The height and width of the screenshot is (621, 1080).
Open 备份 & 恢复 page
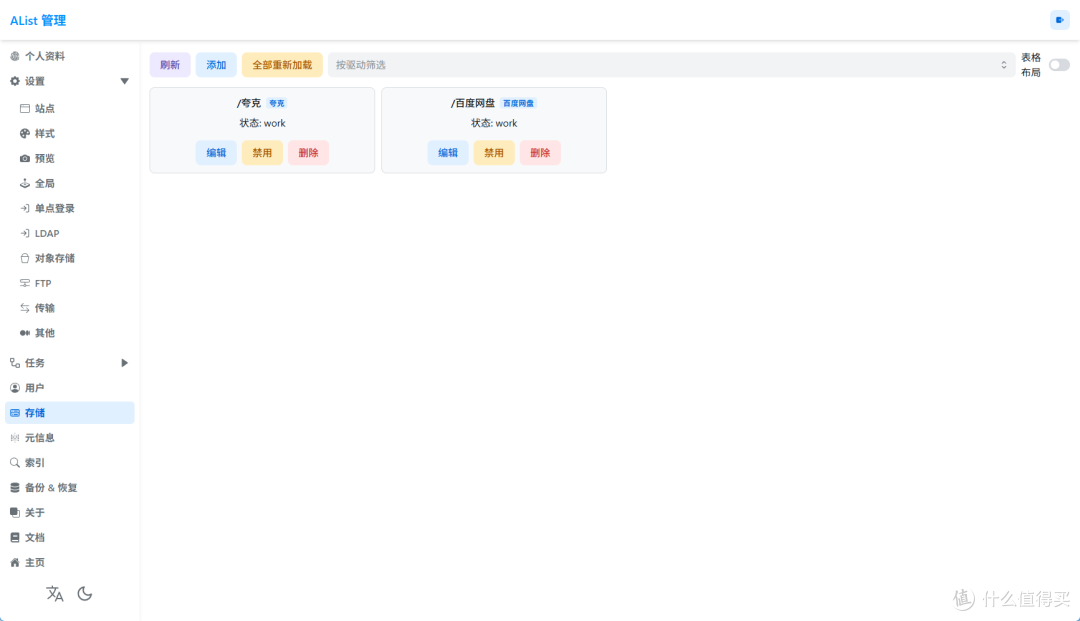(70, 487)
